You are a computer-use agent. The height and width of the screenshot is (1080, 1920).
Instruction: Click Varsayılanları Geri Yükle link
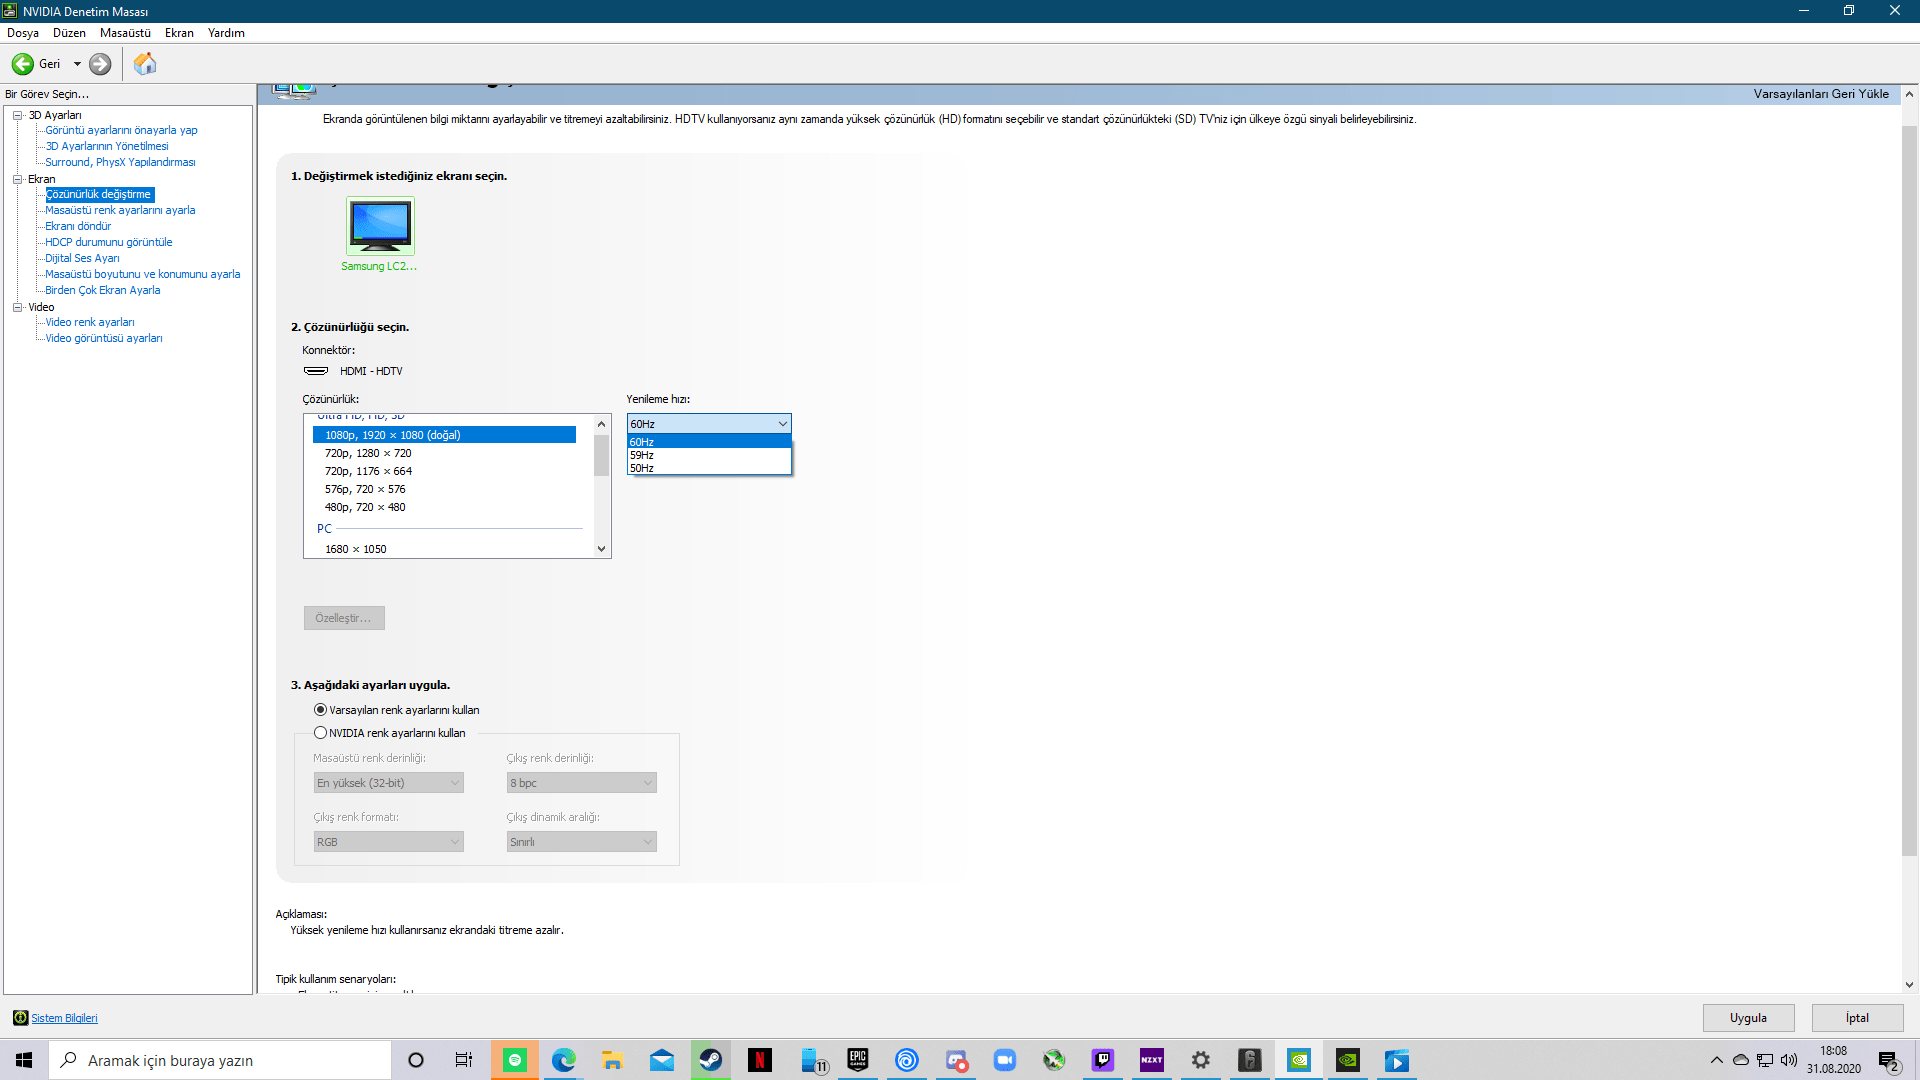click(x=1820, y=94)
